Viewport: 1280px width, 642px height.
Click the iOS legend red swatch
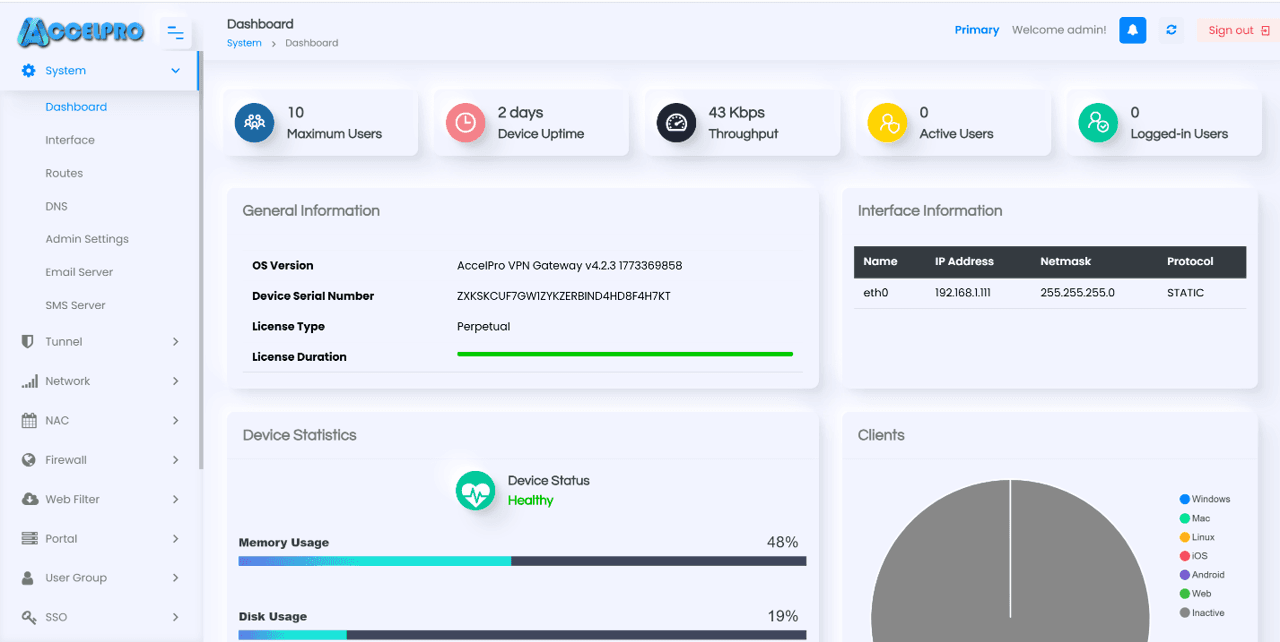(1185, 556)
